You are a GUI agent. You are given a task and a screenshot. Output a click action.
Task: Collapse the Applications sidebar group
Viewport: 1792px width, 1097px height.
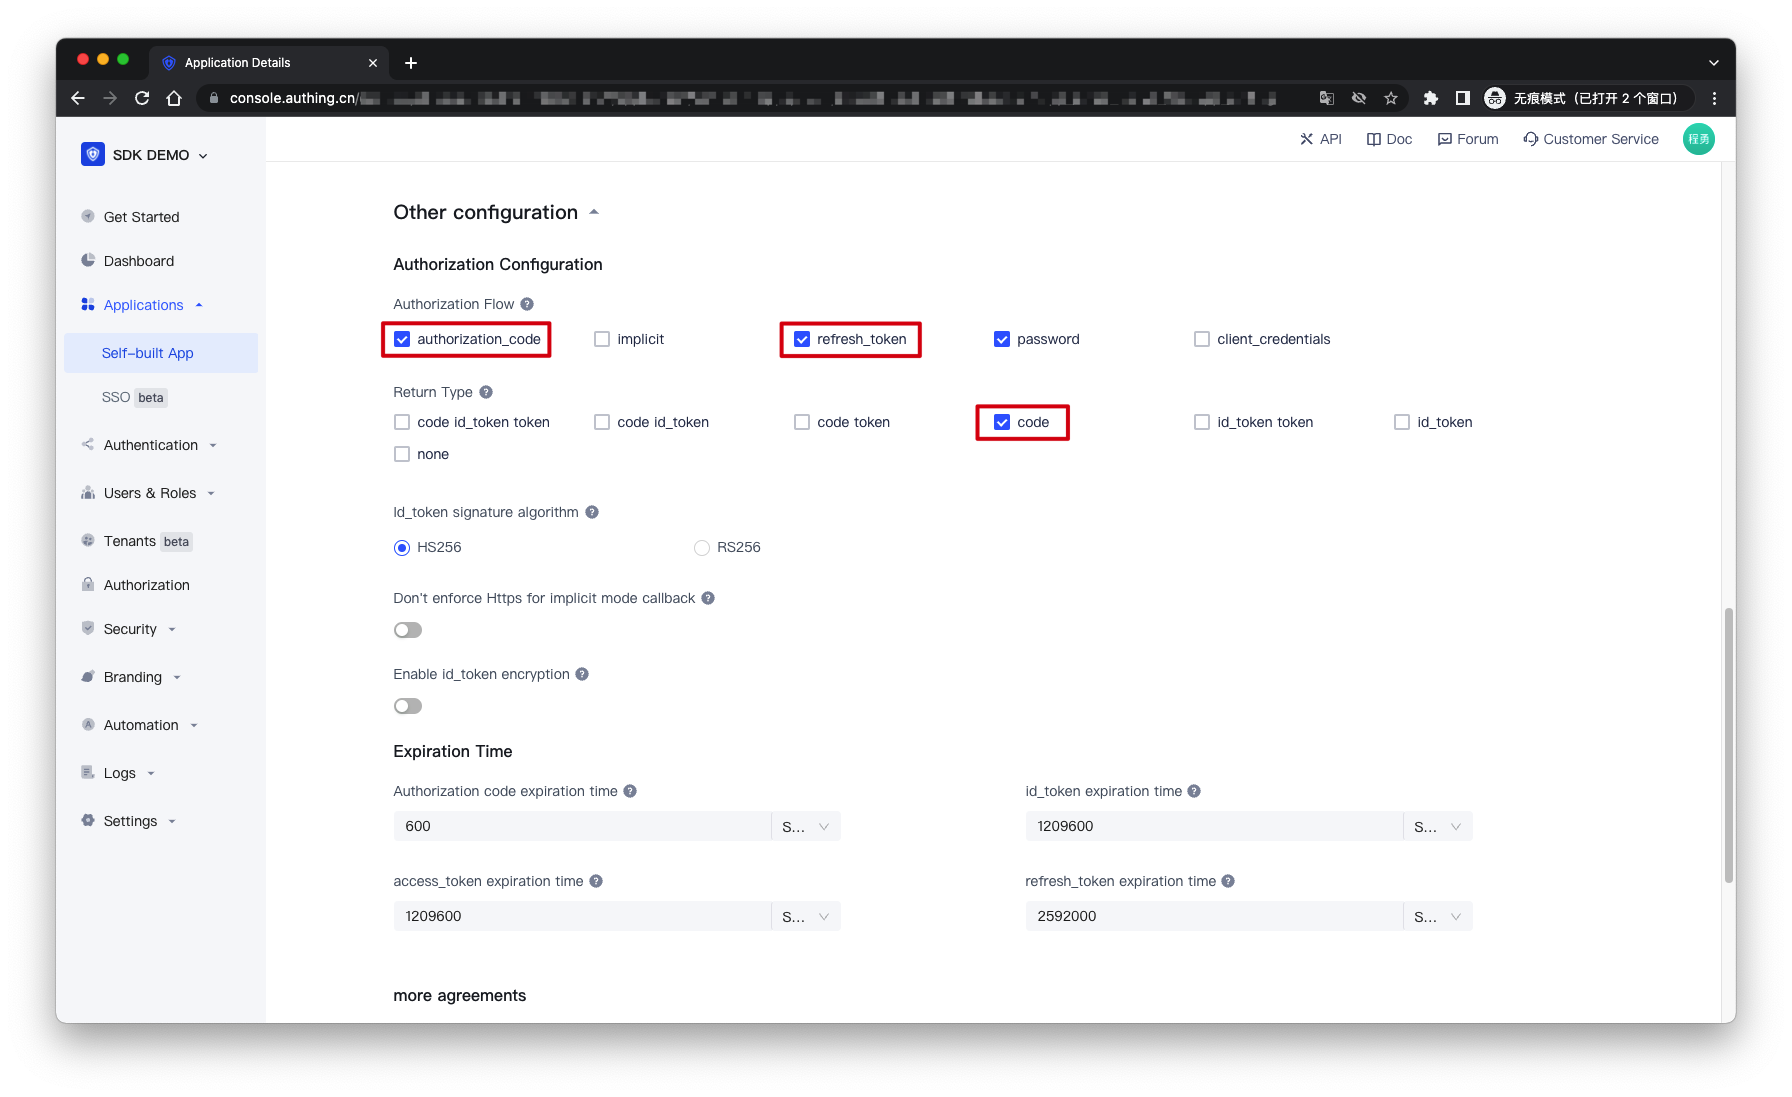[198, 305]
